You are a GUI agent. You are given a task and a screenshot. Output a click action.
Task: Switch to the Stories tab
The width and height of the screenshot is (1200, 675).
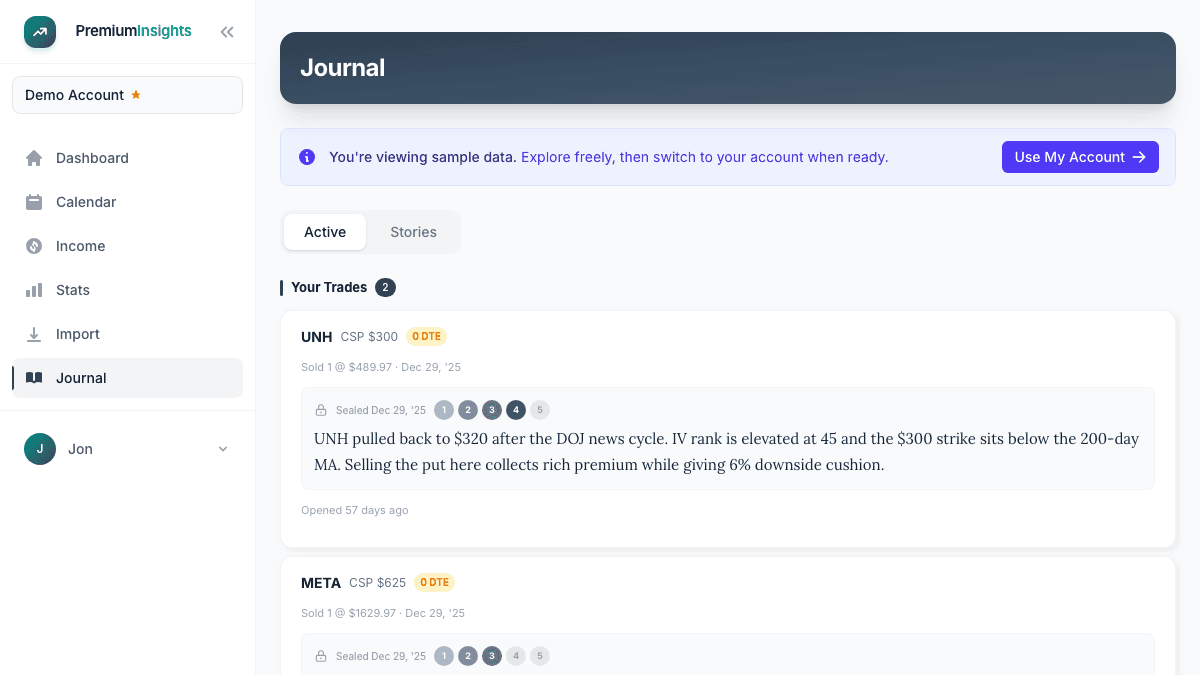pyautogui.click(x=413, y=231)
